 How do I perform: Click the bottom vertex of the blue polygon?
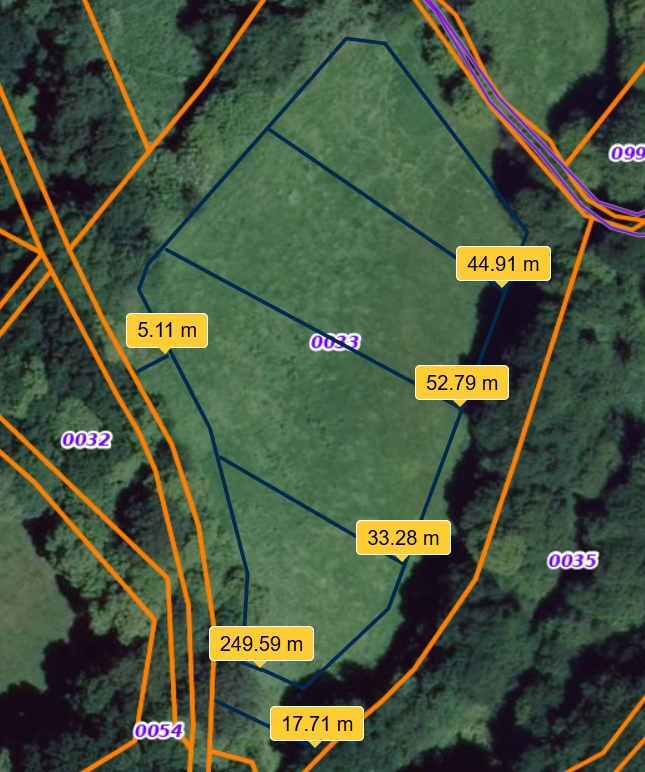[x=303, y=688]
